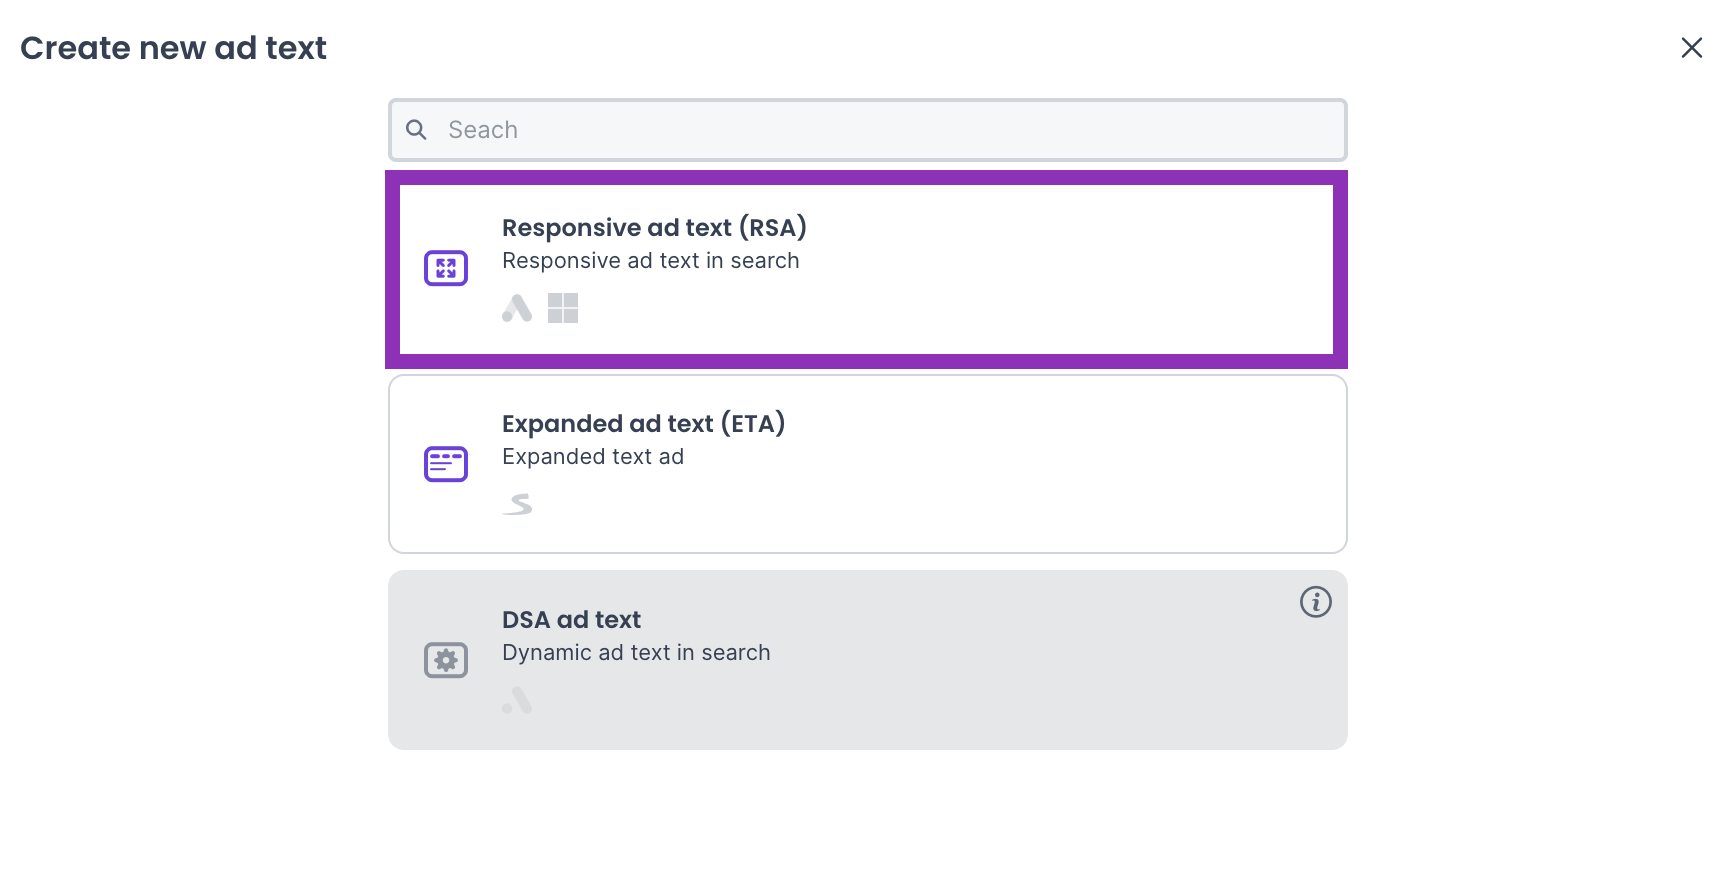Select the DSA ad text title
The image size is (1732, 870).
point(571,620)
